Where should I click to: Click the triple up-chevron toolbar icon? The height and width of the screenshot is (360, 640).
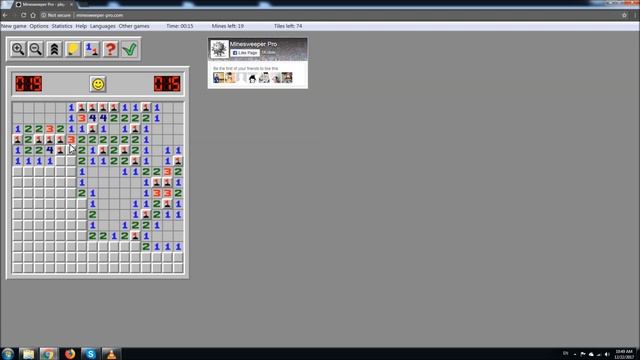coord(54,49)
